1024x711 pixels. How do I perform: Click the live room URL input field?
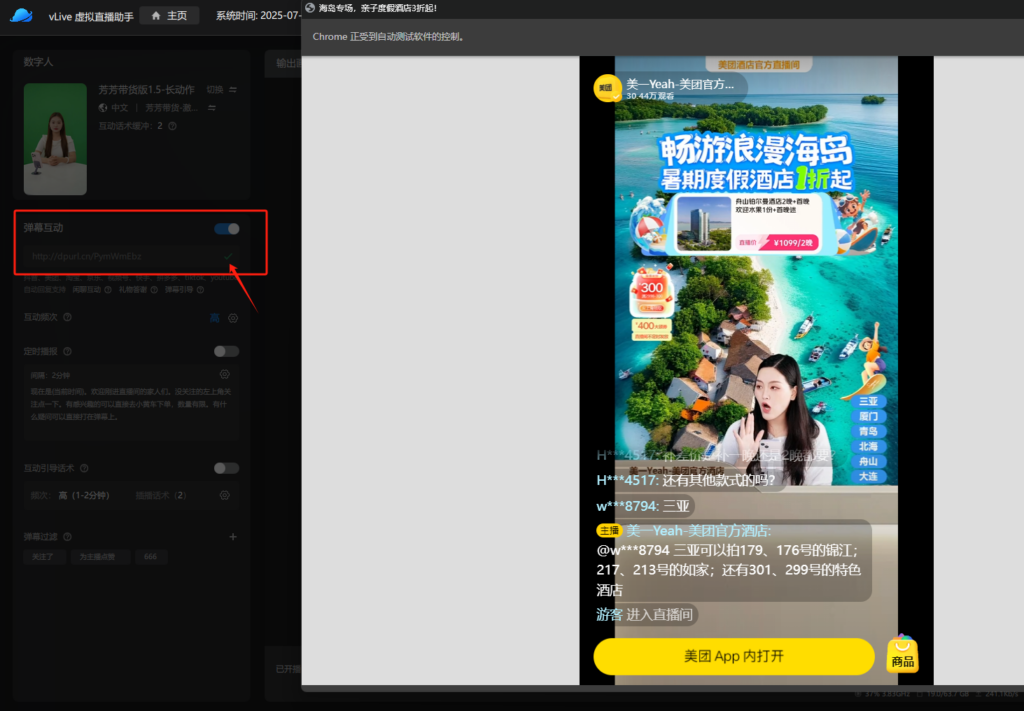coord(120,257)
